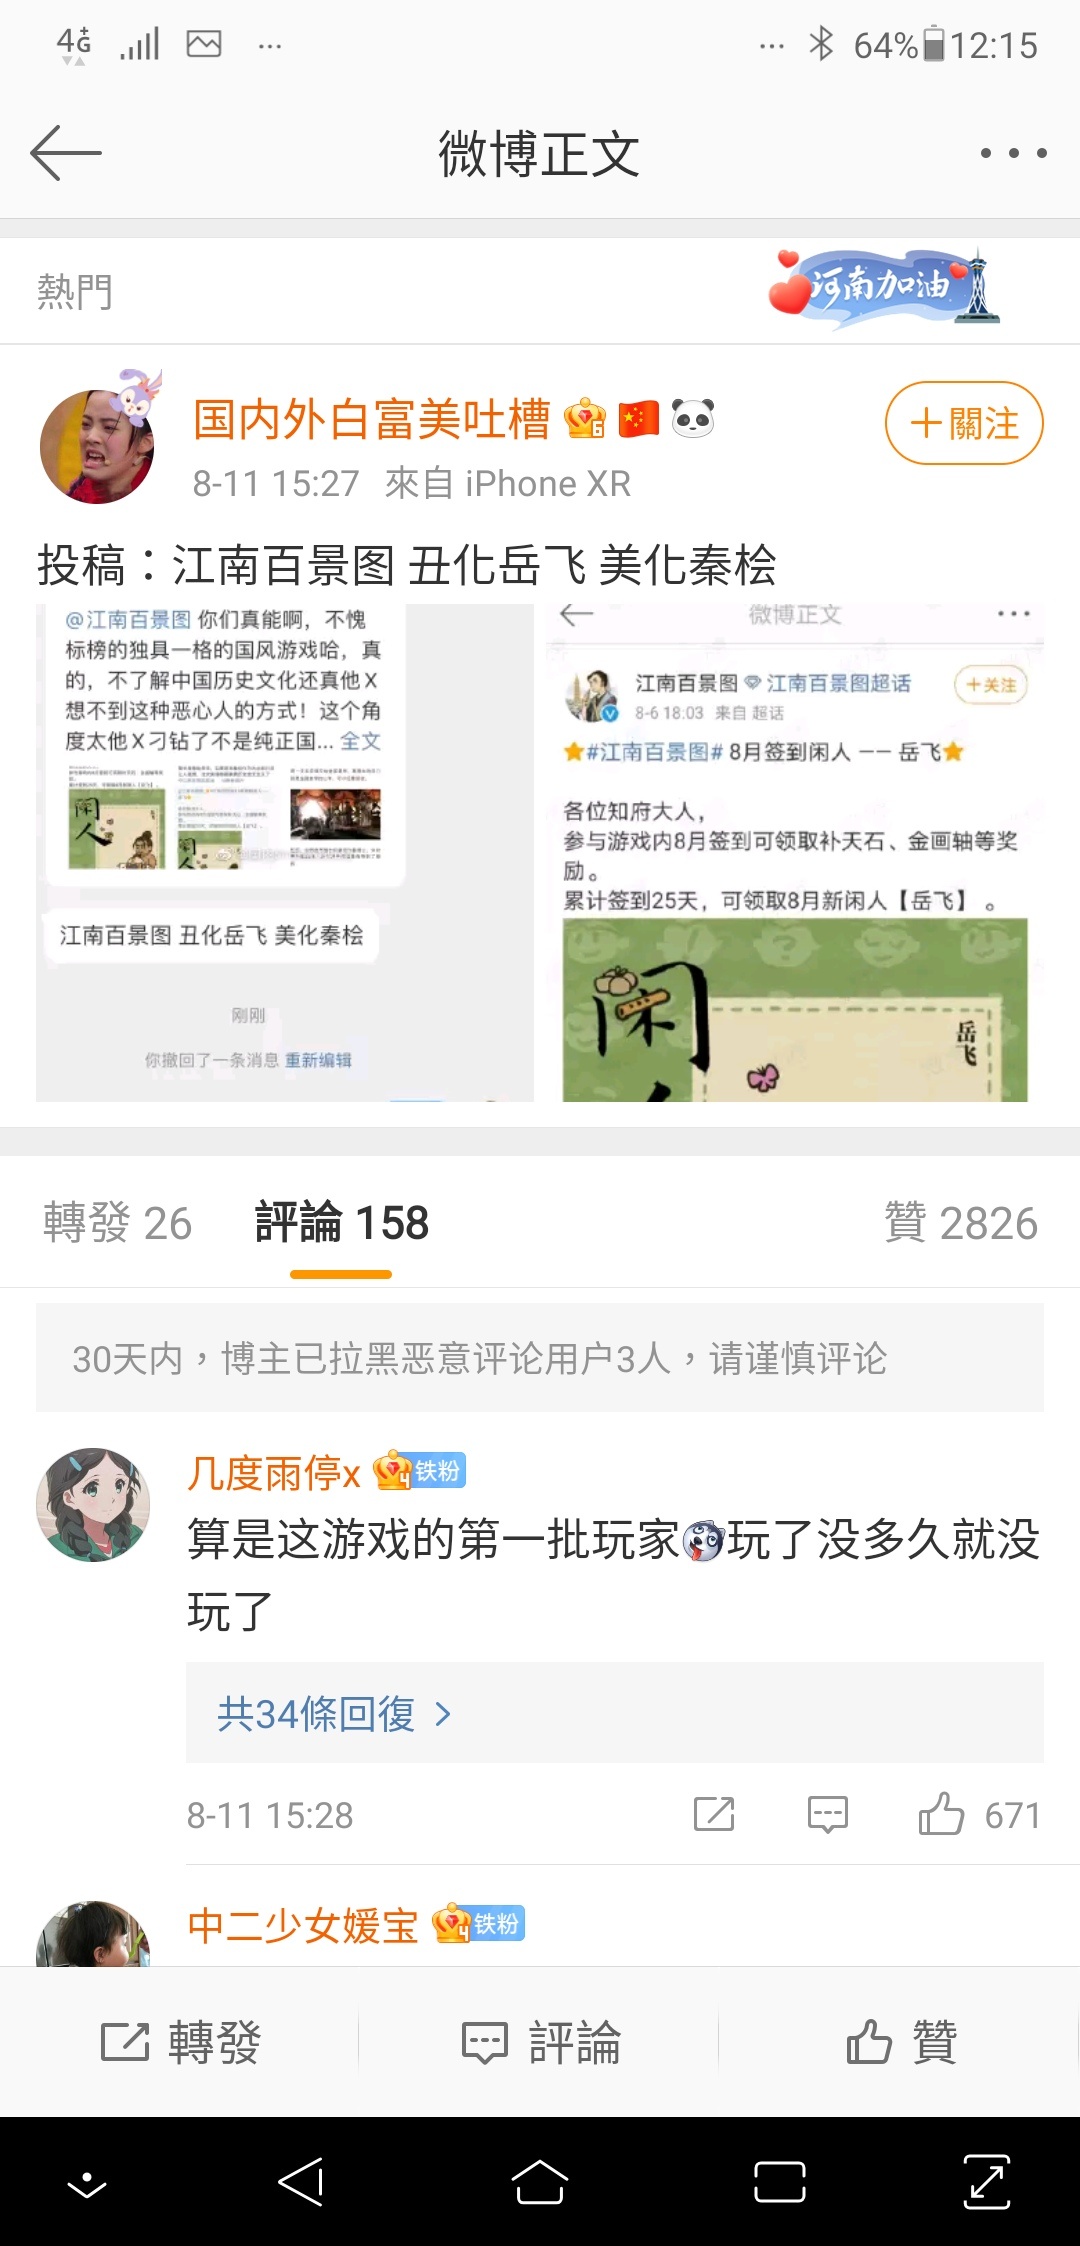Tap bottom 轉發 repost button
The image size is (1080, 2246).
click(x=180, y=2041)
